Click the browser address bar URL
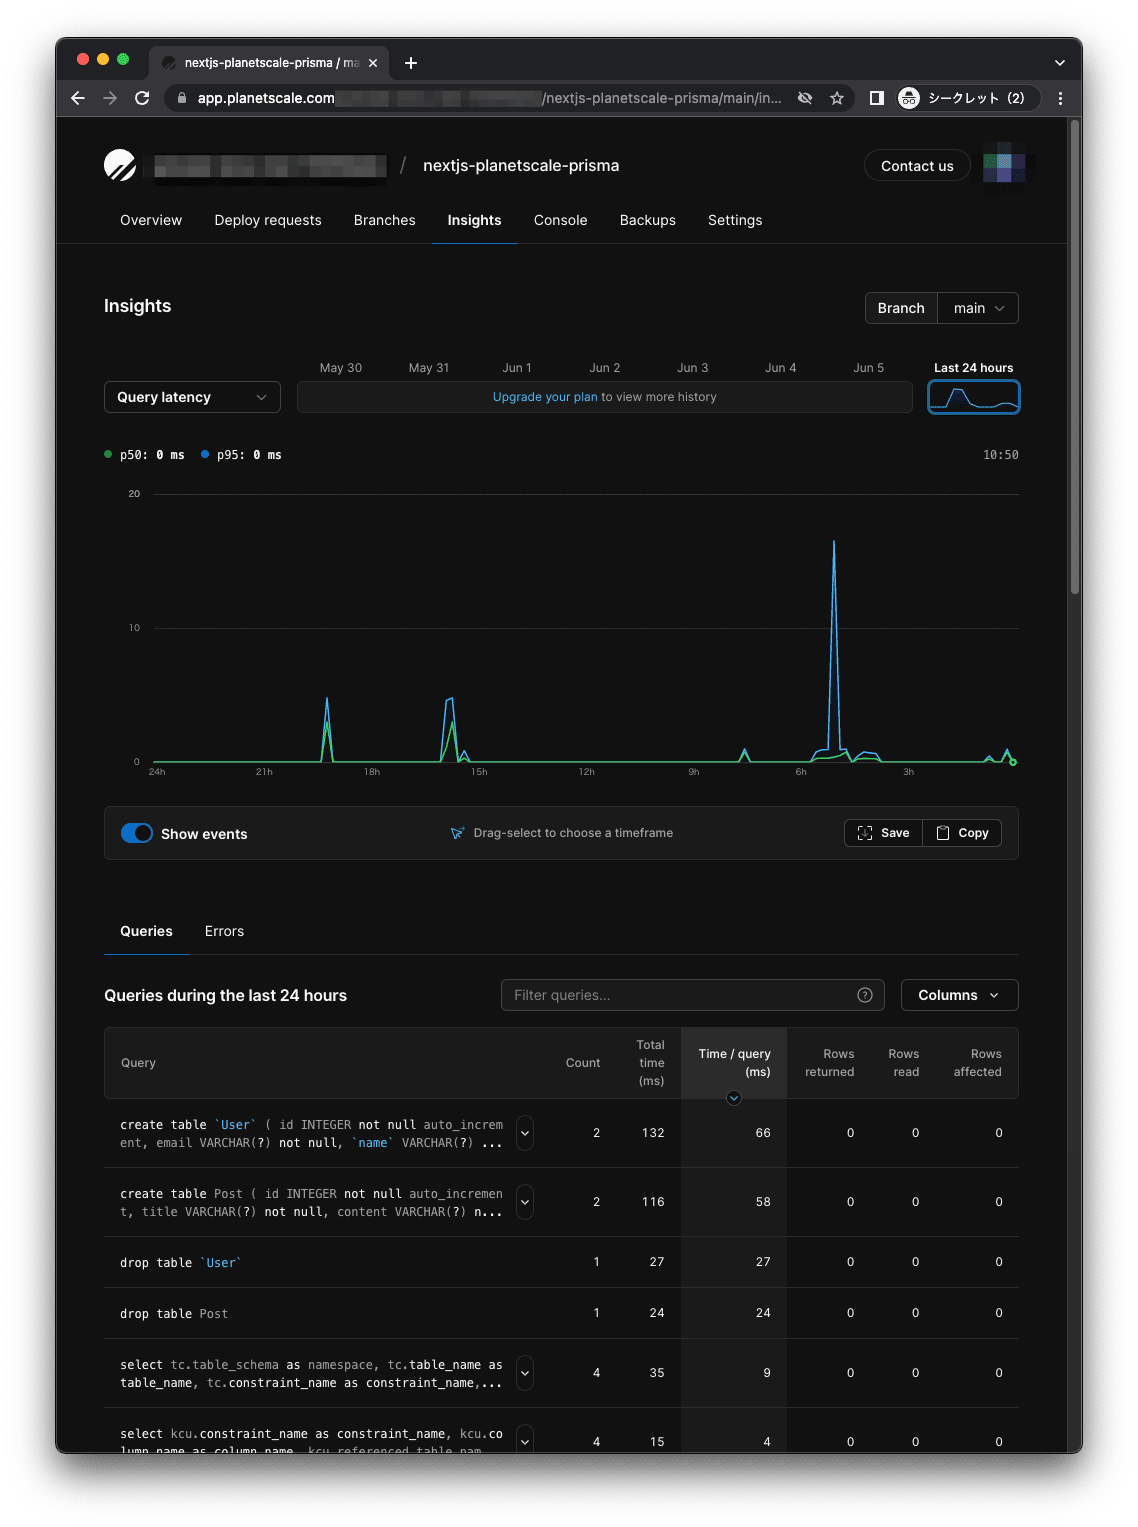 click(490, 98)
